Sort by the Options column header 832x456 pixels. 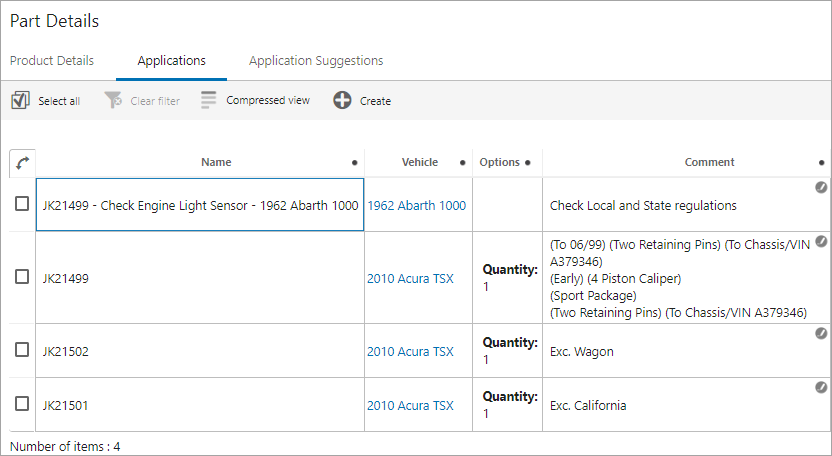(x=499, y=162)
